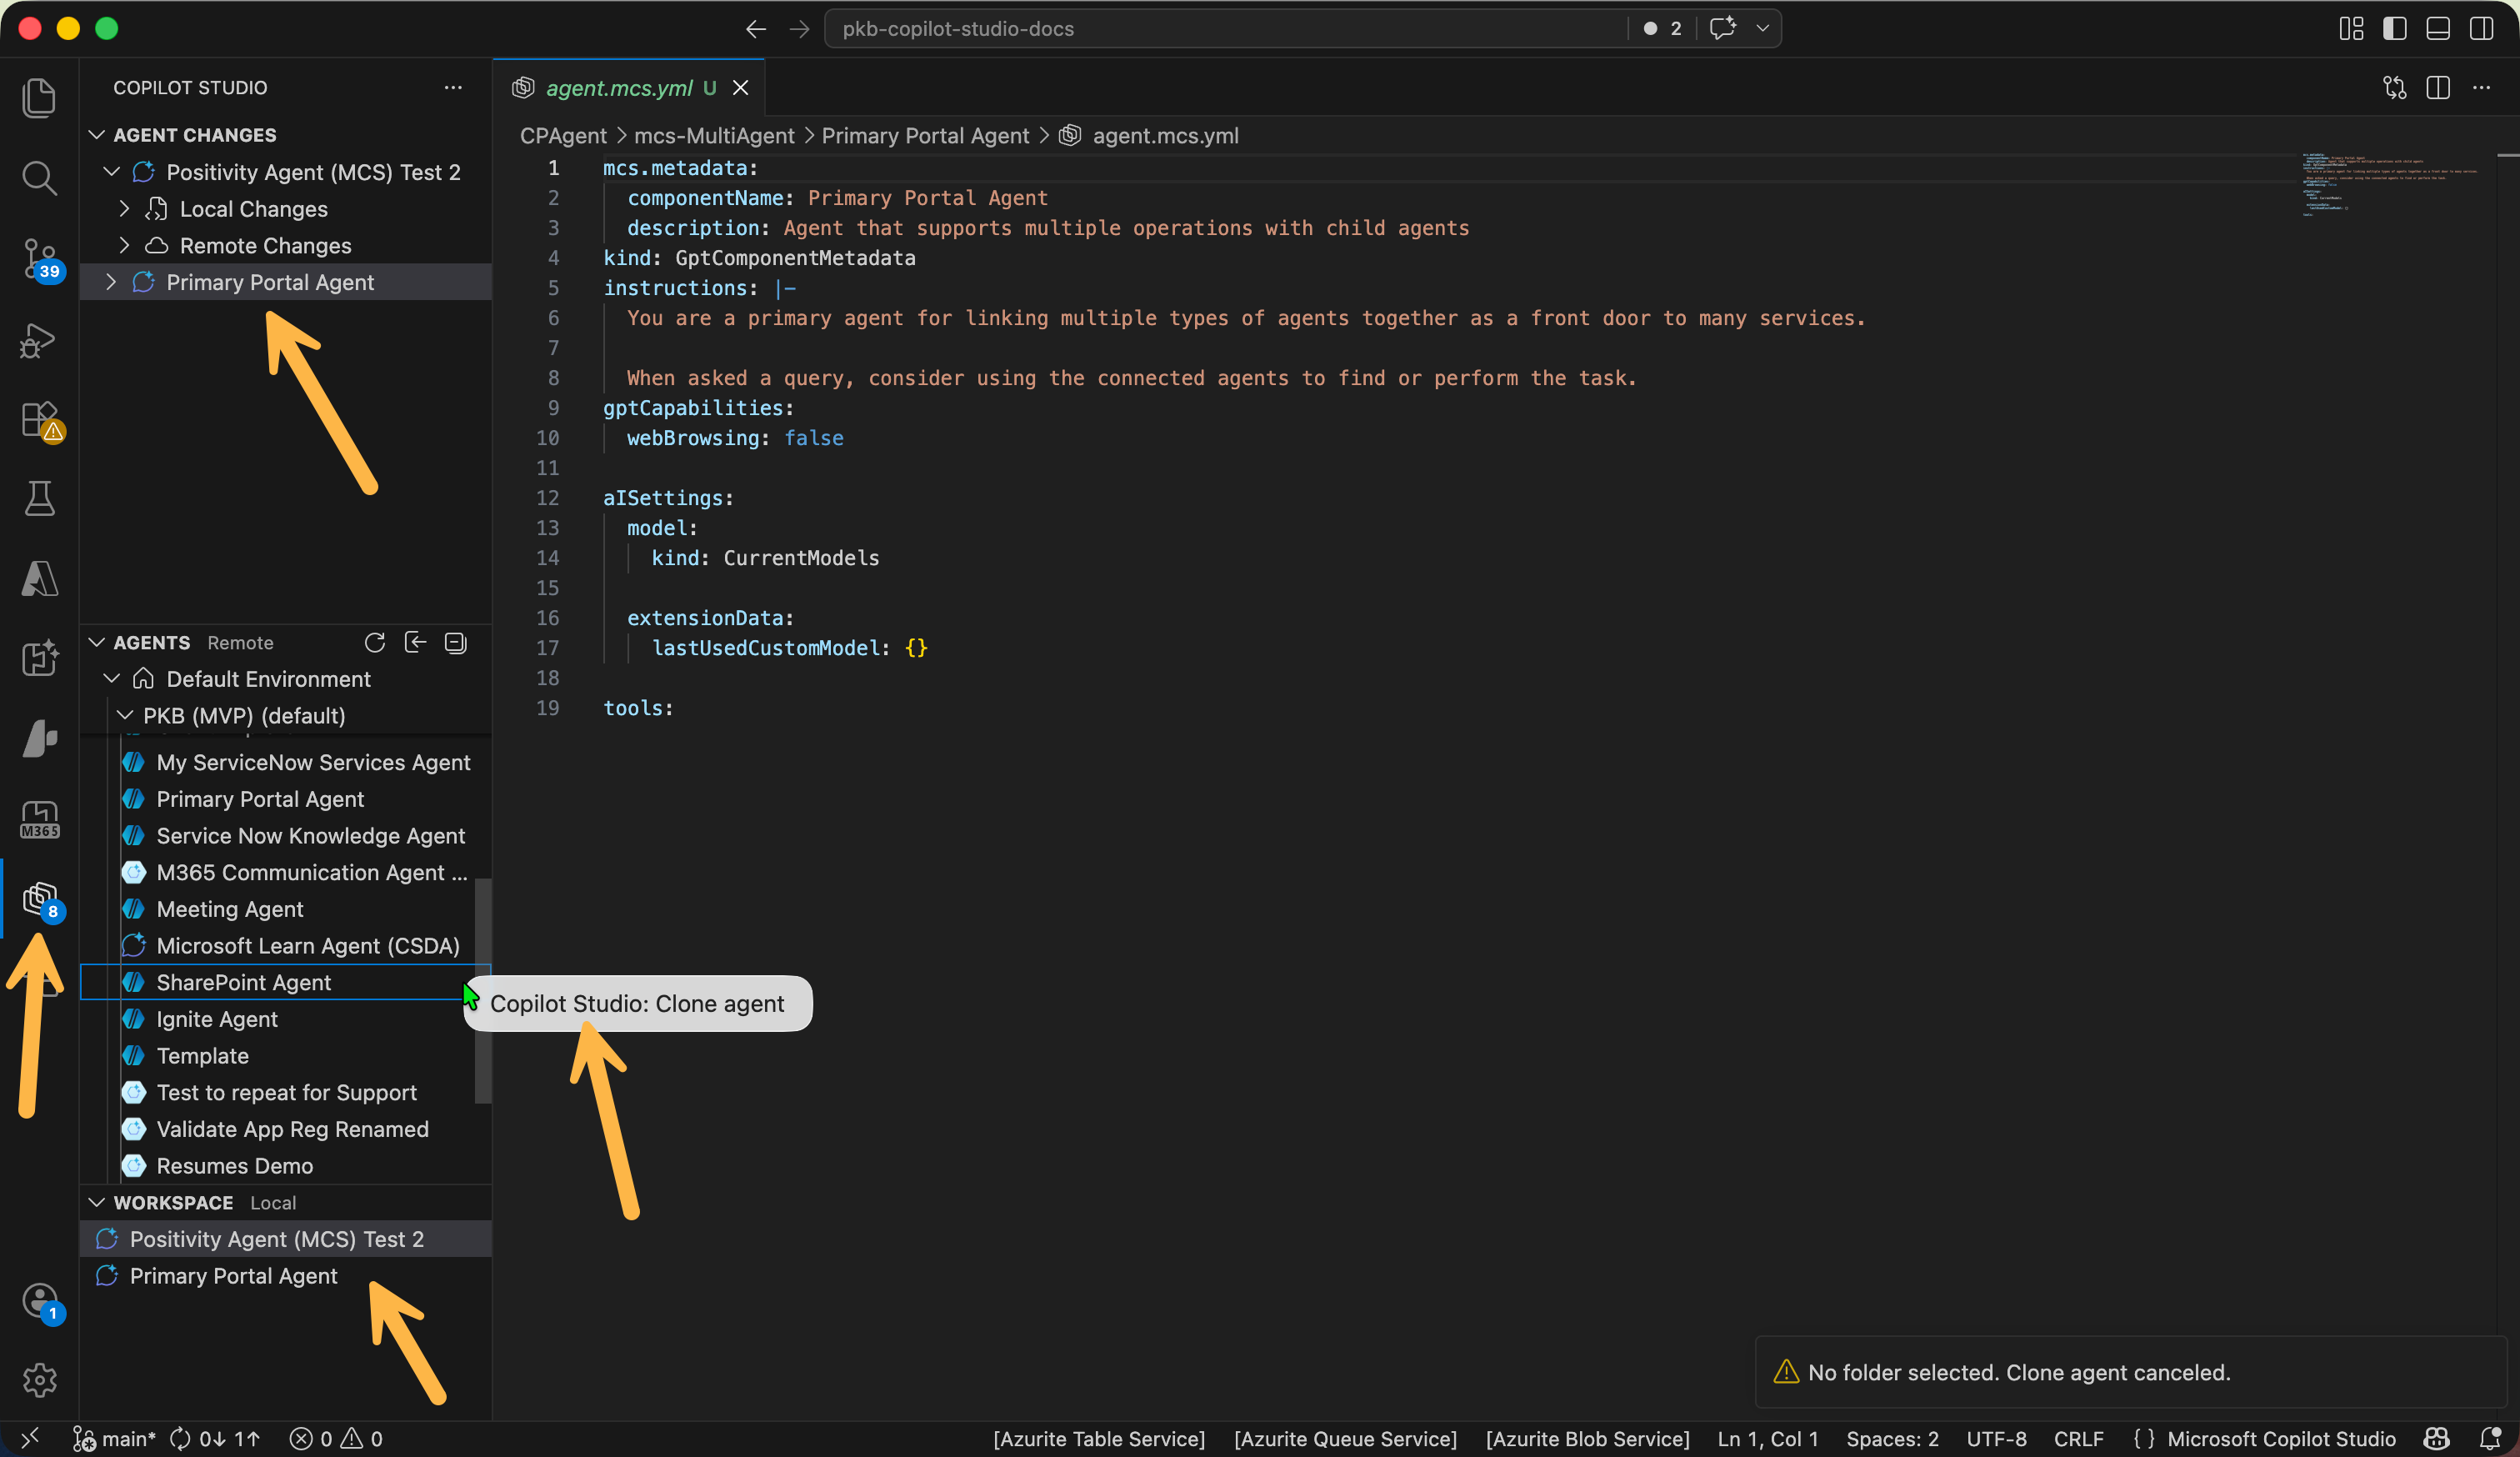Click the Azure icon in activity bar
2520x1457 pixels.
(39, 578)
